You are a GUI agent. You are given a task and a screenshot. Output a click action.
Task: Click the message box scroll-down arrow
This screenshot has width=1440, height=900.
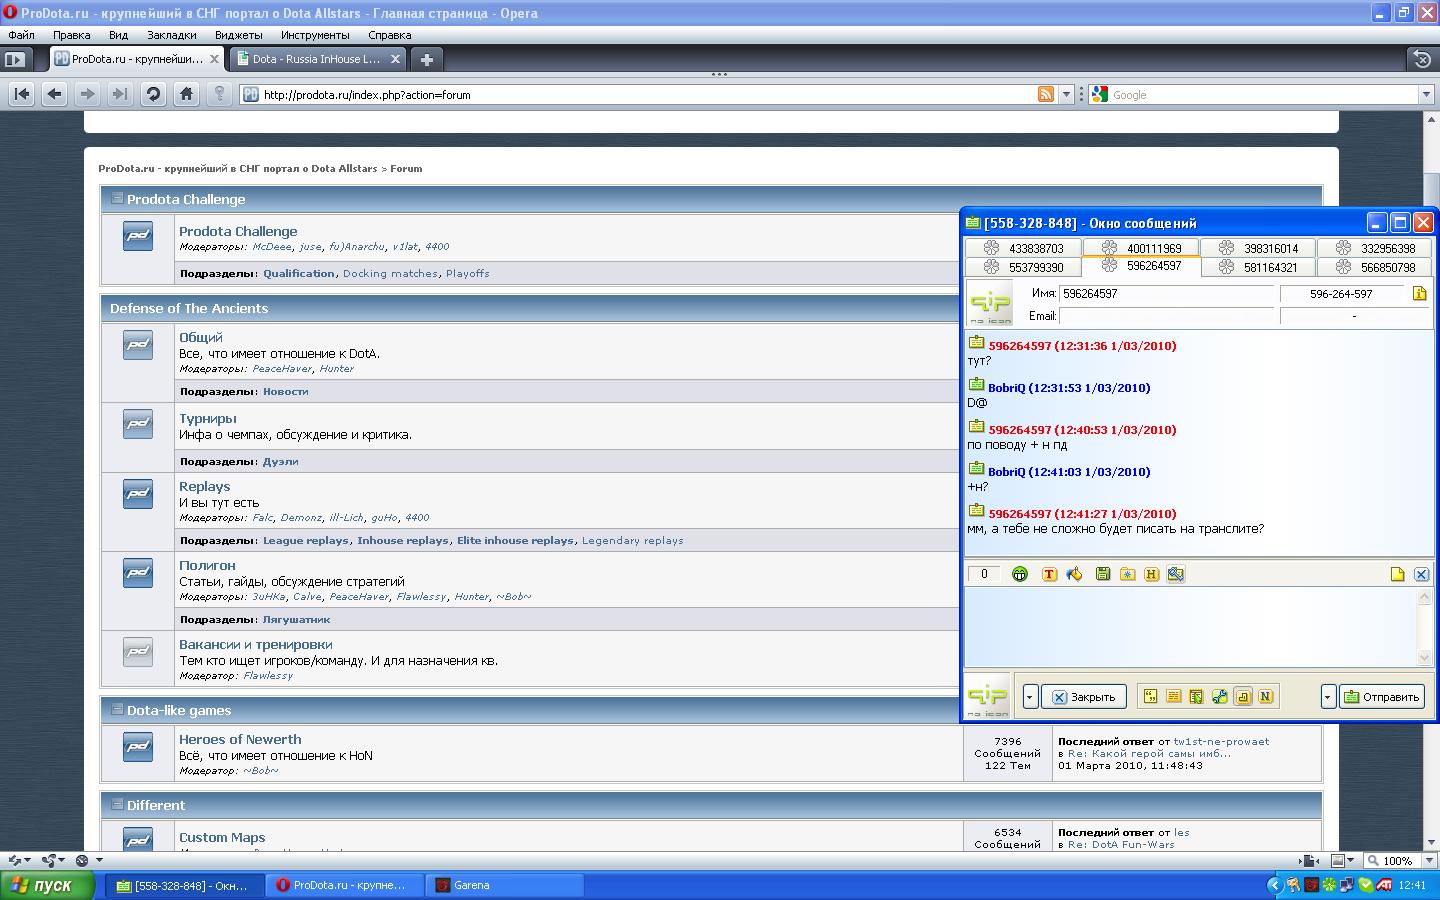pos(1425,657)
